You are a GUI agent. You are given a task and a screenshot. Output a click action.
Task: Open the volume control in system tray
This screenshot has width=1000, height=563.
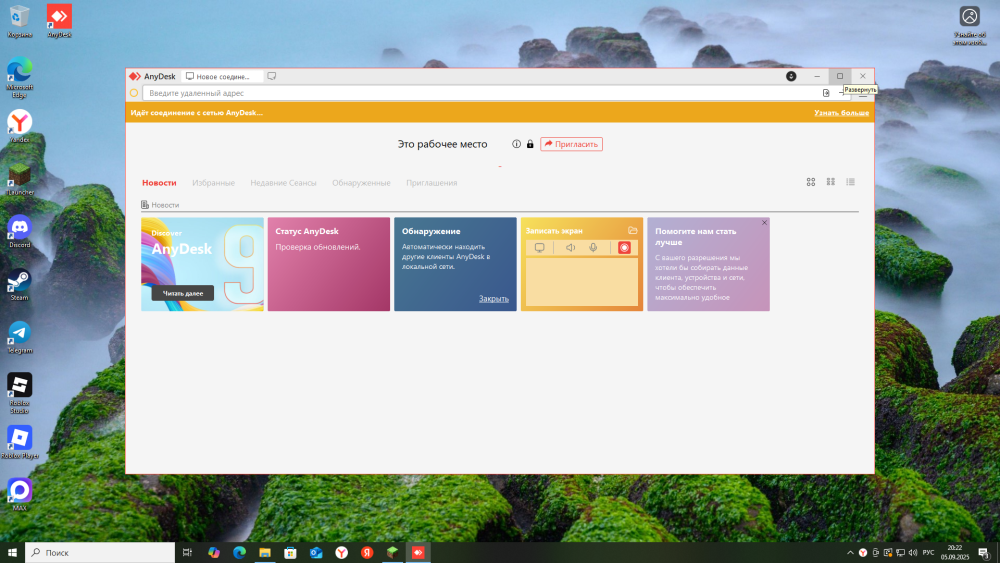(913, 553)
